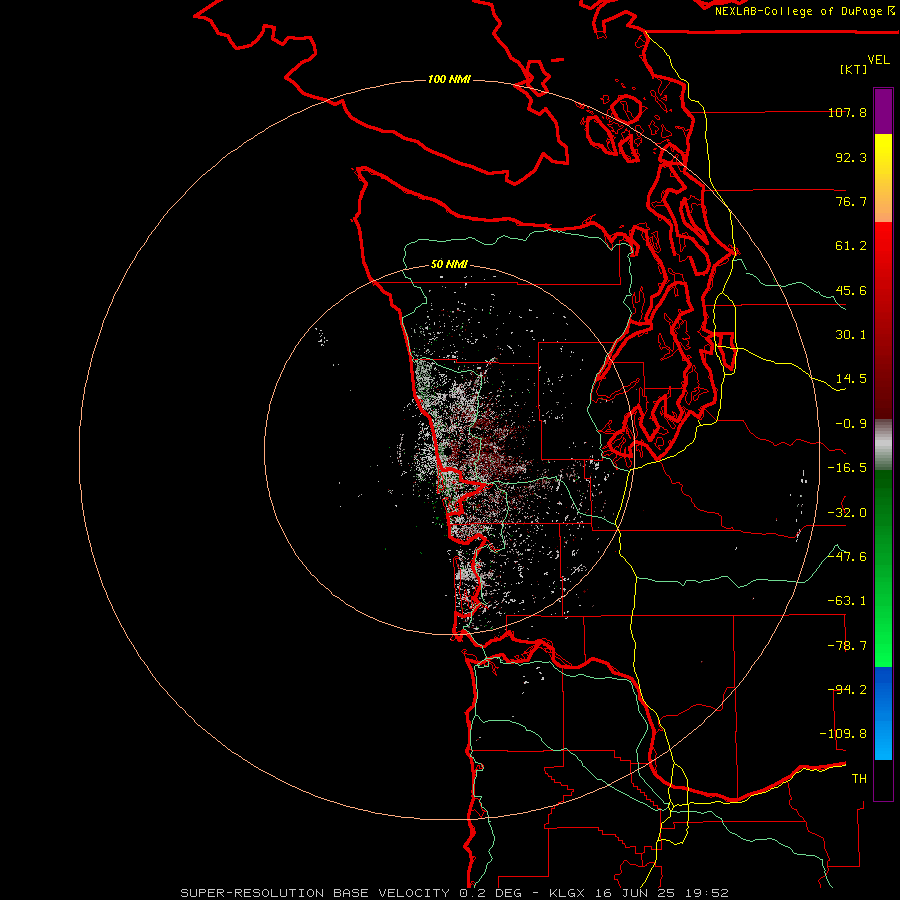
Task: Click the gray zero-velocity band of the color bar
Action: pos(883,445)
